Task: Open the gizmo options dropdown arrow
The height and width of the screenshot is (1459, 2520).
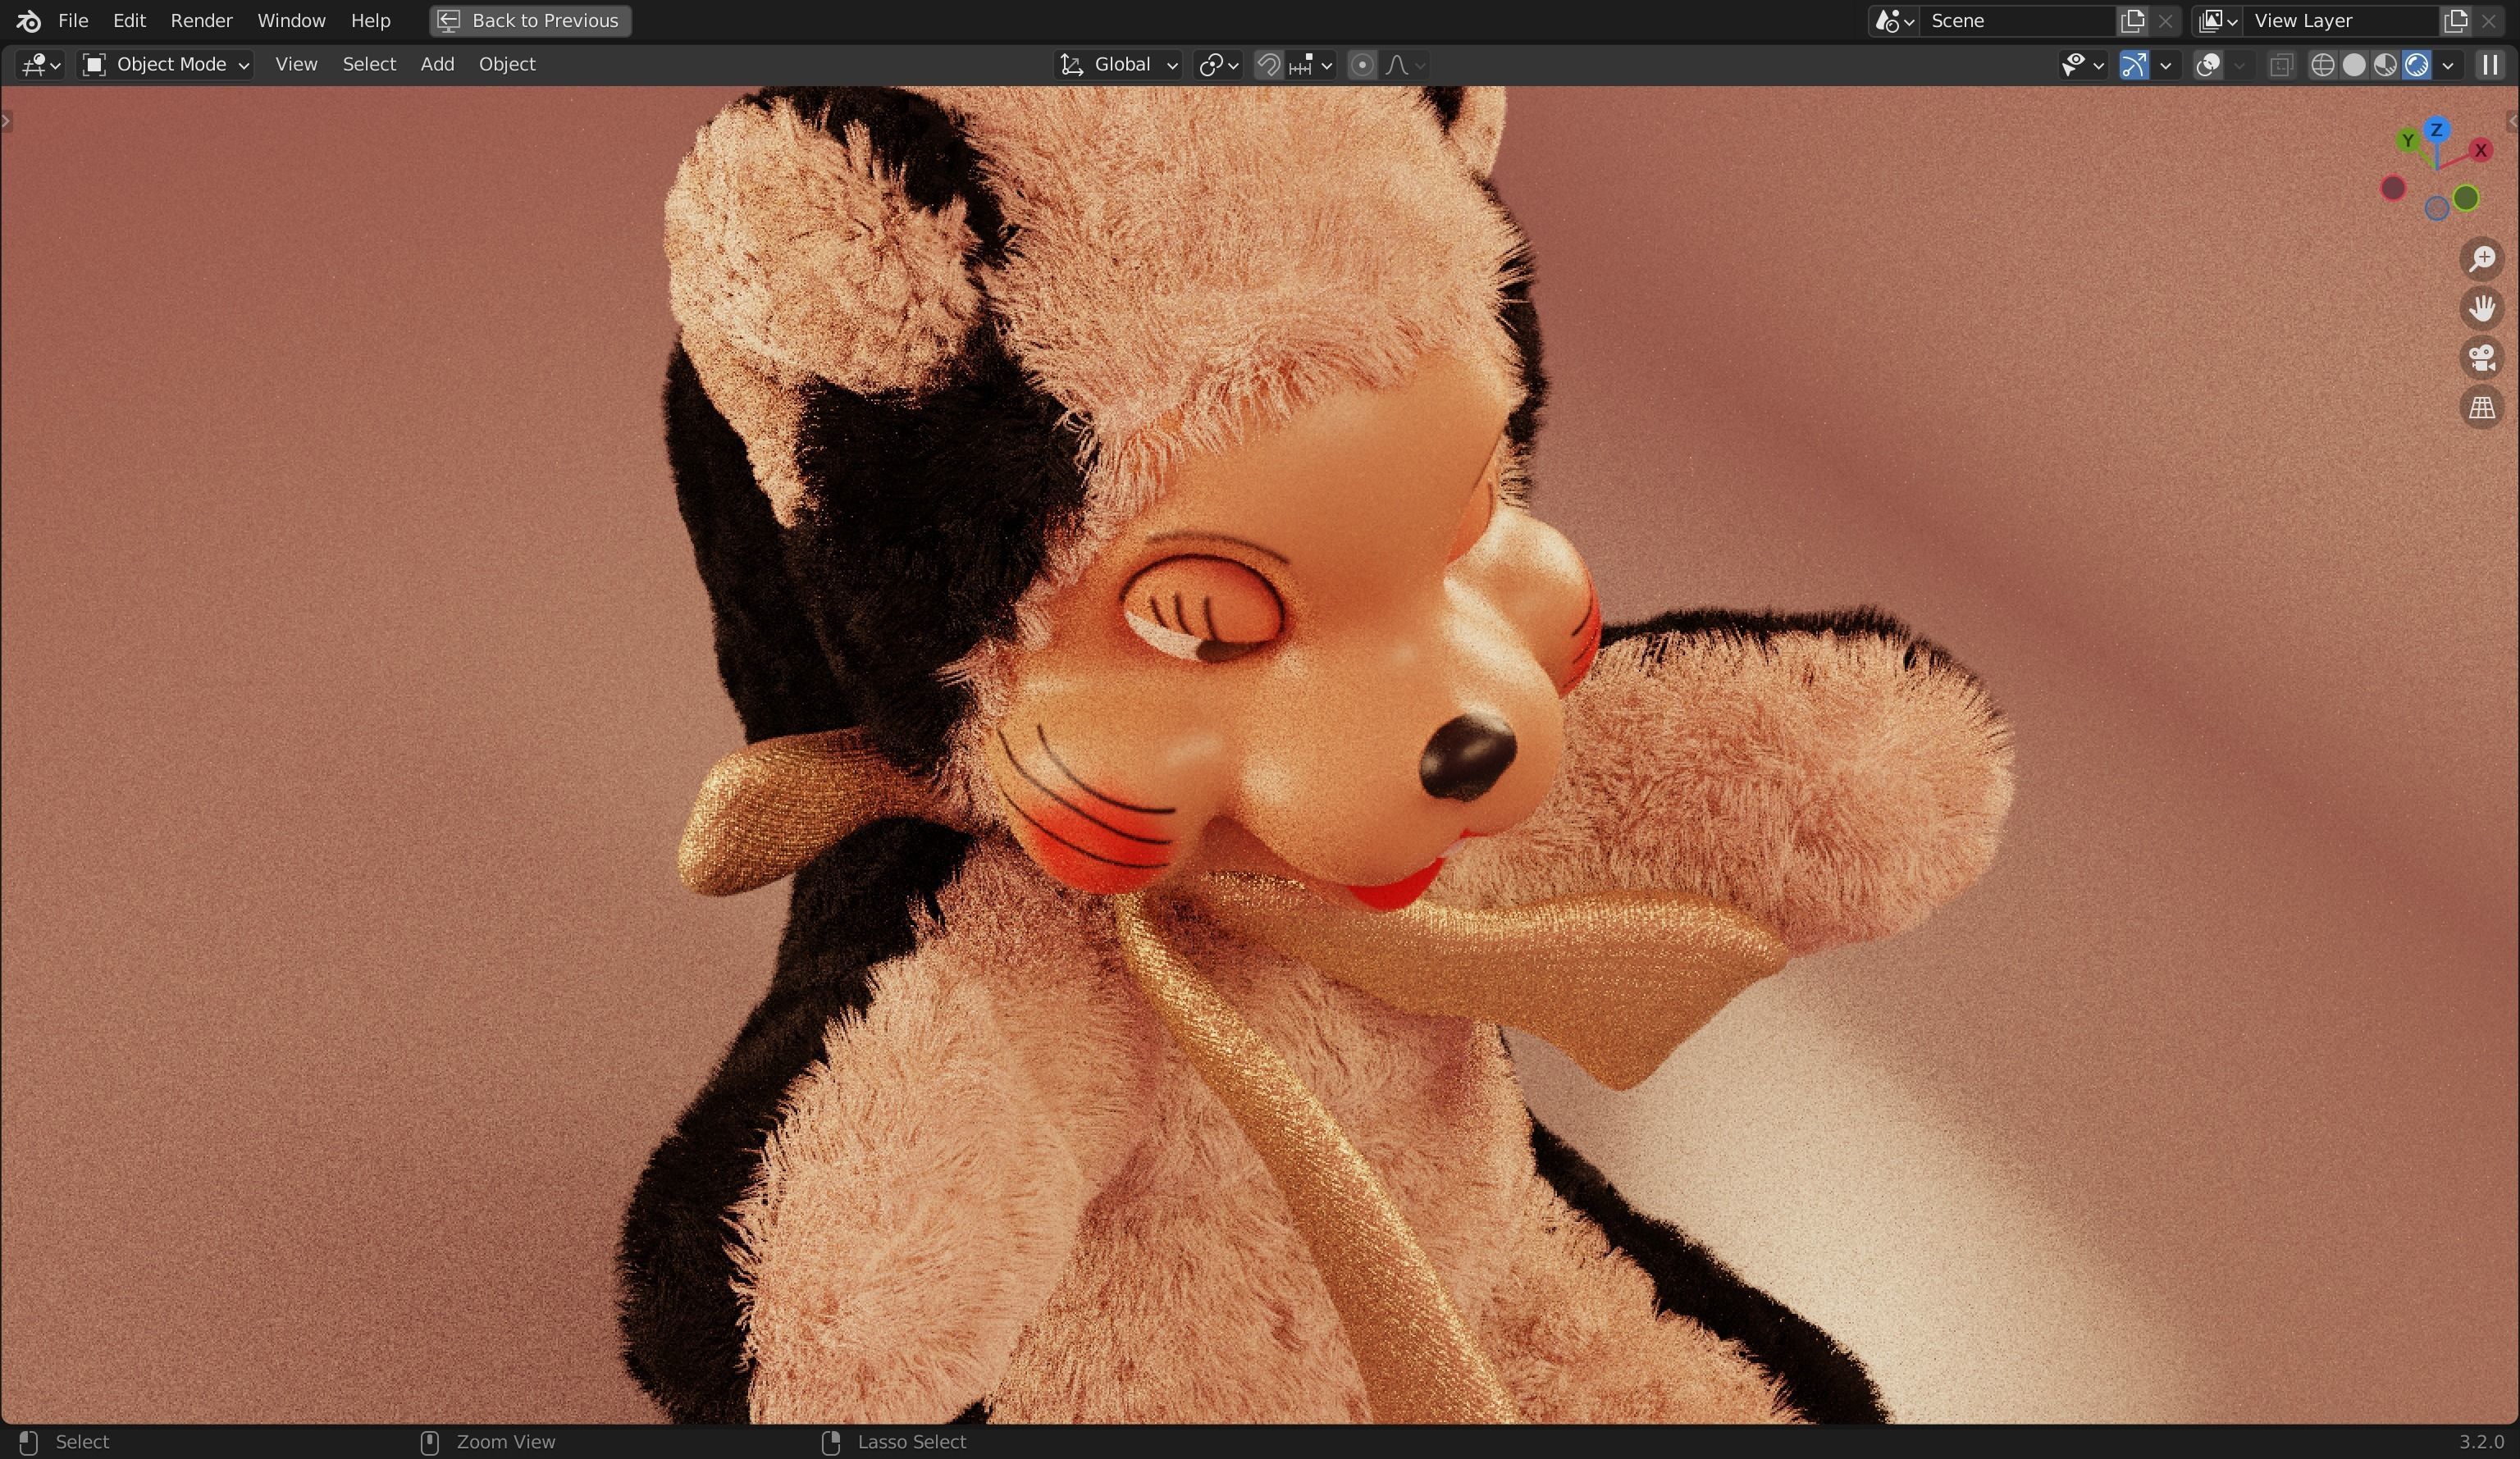Action: click(2166, 65)
